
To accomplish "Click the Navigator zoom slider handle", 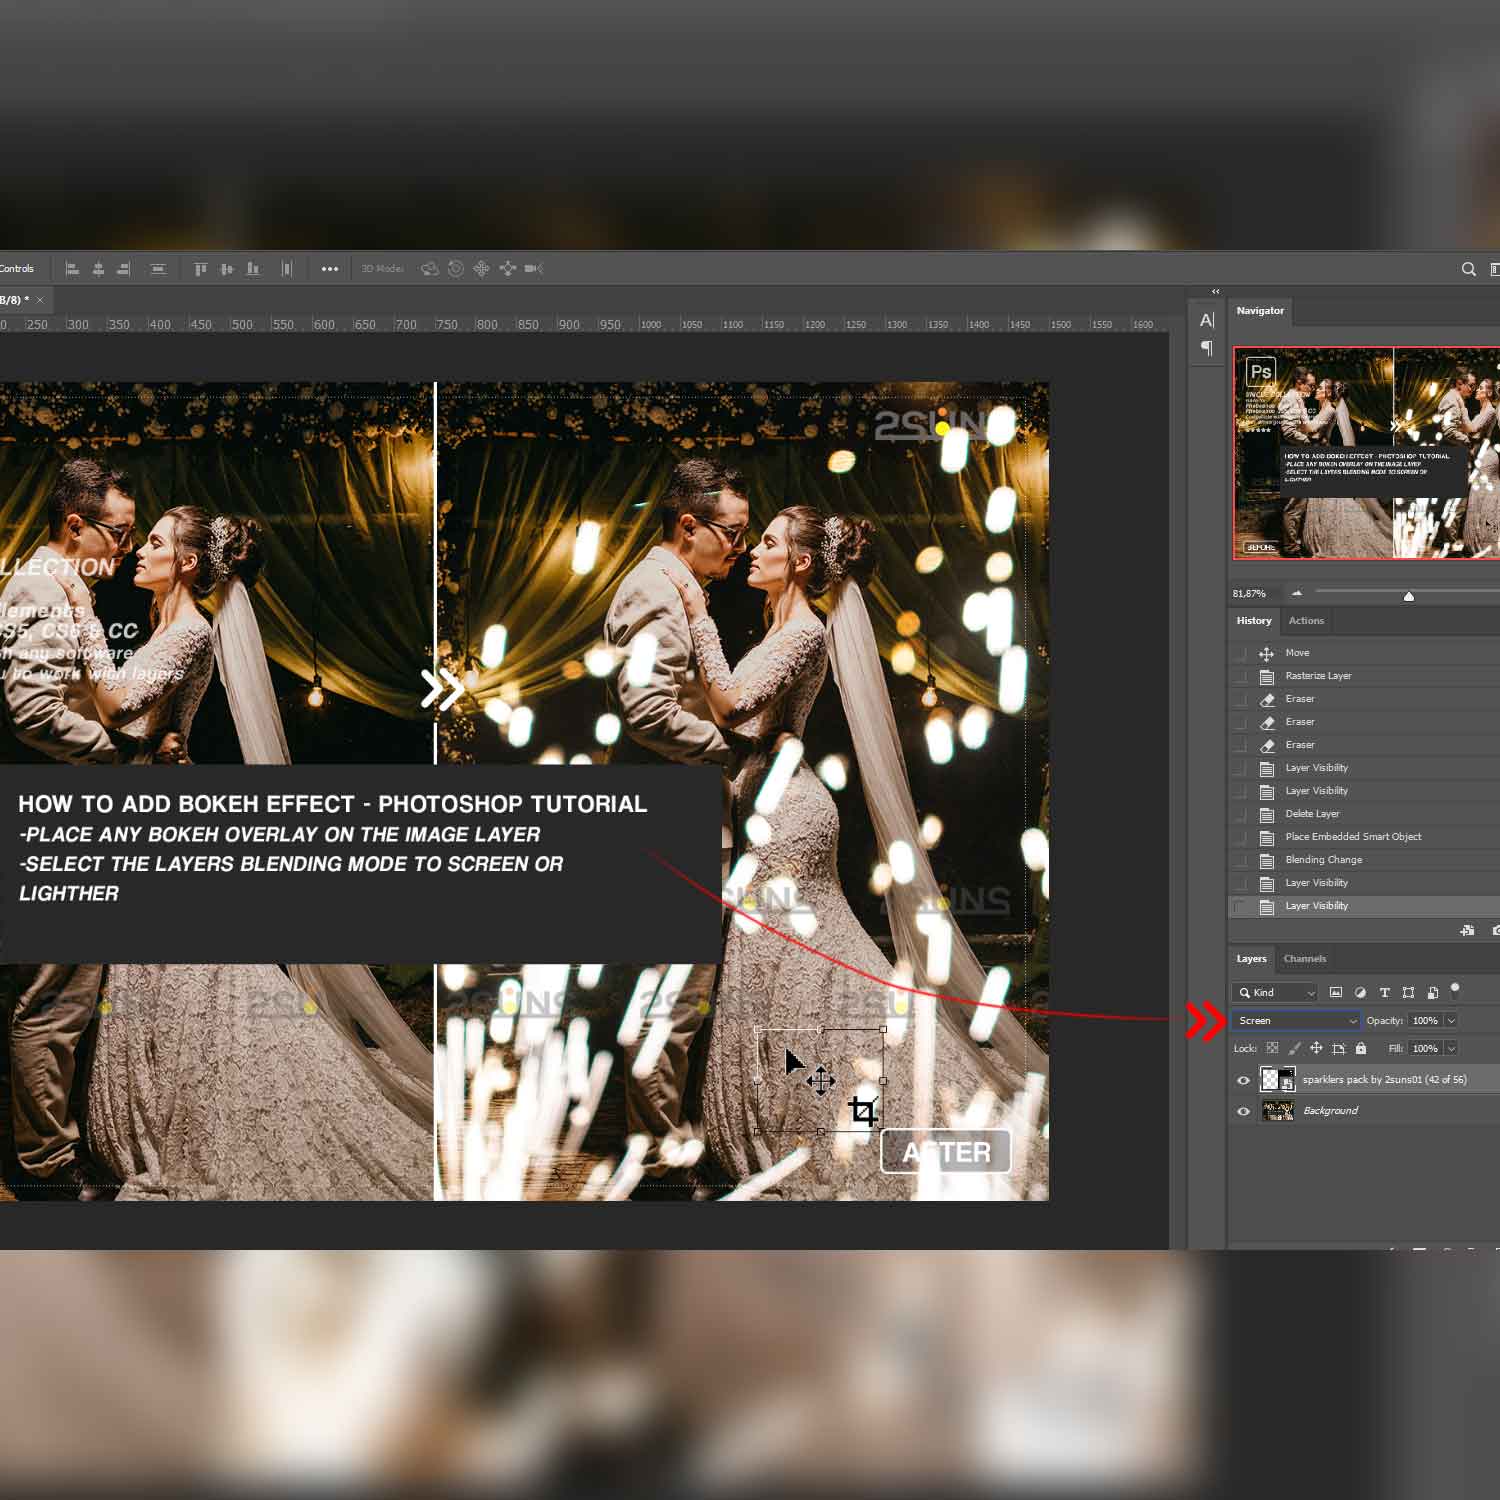I will pos(1409,596).
